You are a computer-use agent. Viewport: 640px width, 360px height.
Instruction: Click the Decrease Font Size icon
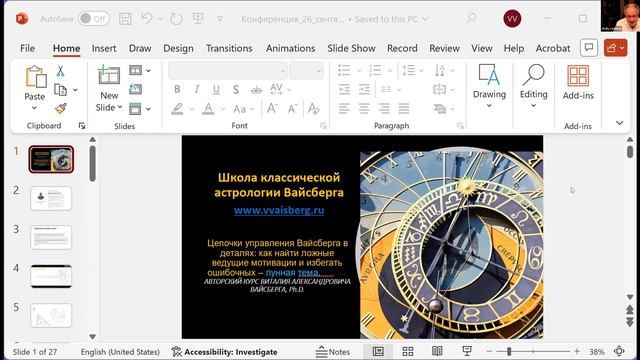point(292,109)
